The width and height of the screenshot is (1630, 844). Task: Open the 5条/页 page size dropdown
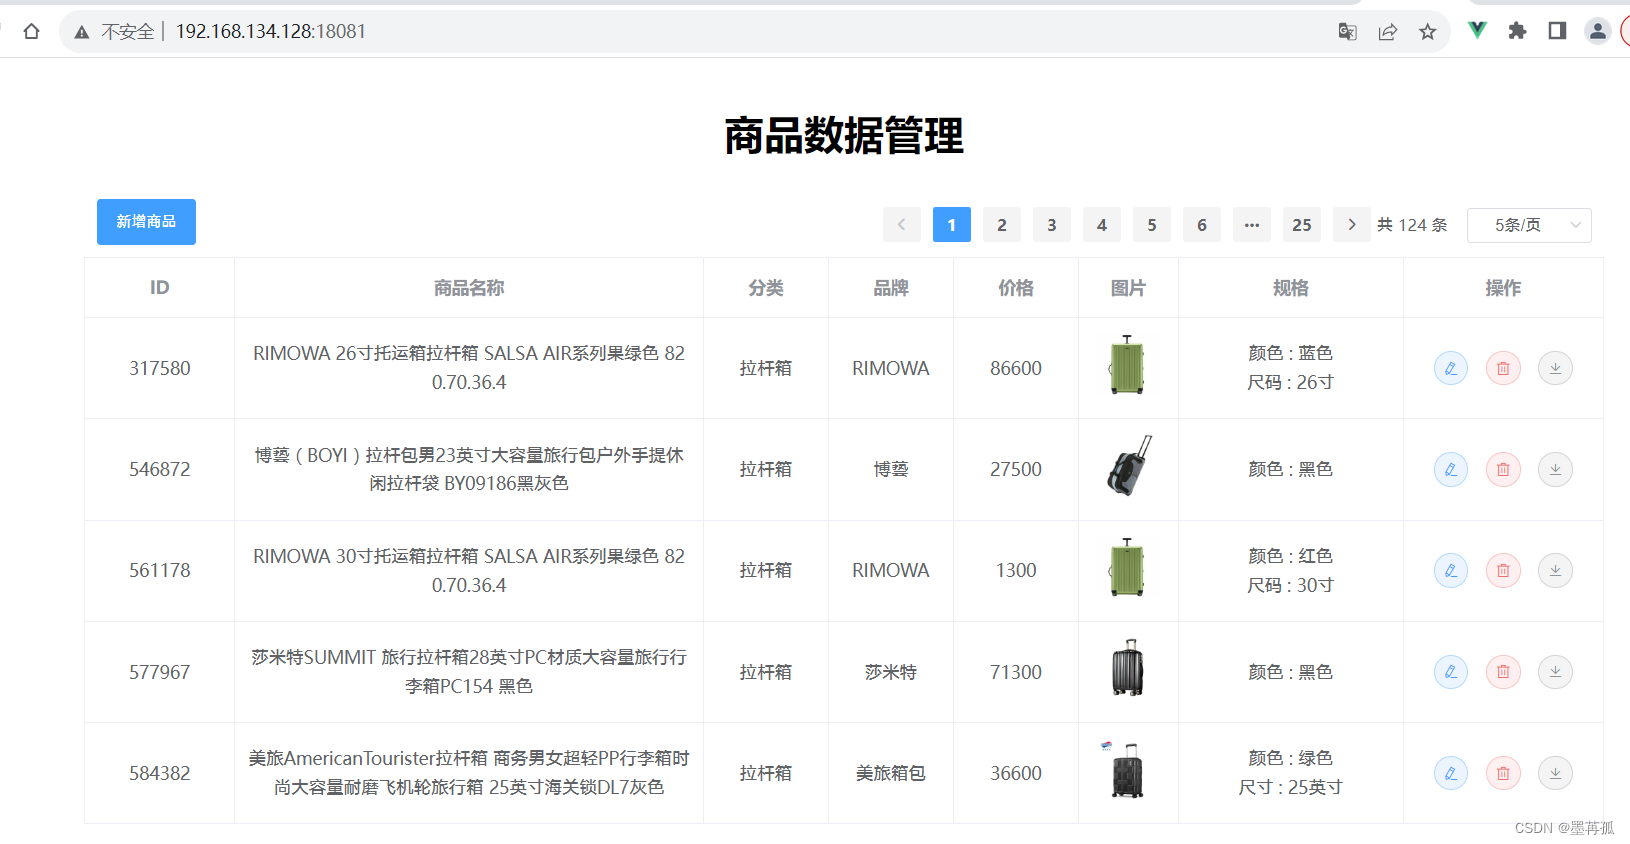(1528, 225)
